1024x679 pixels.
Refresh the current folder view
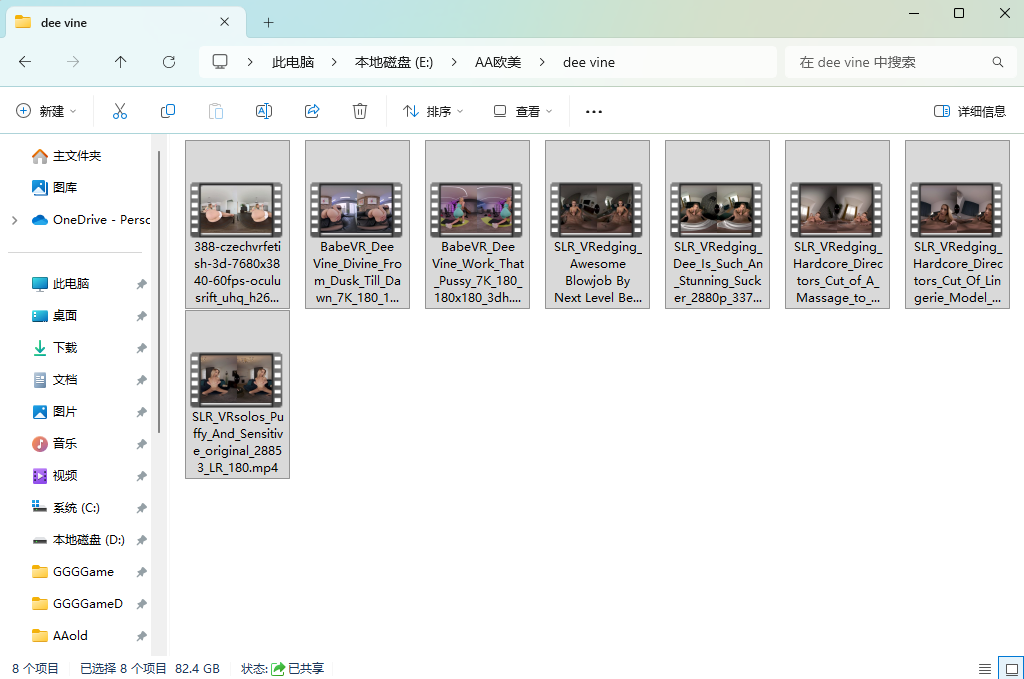click(x=169, y=62)
